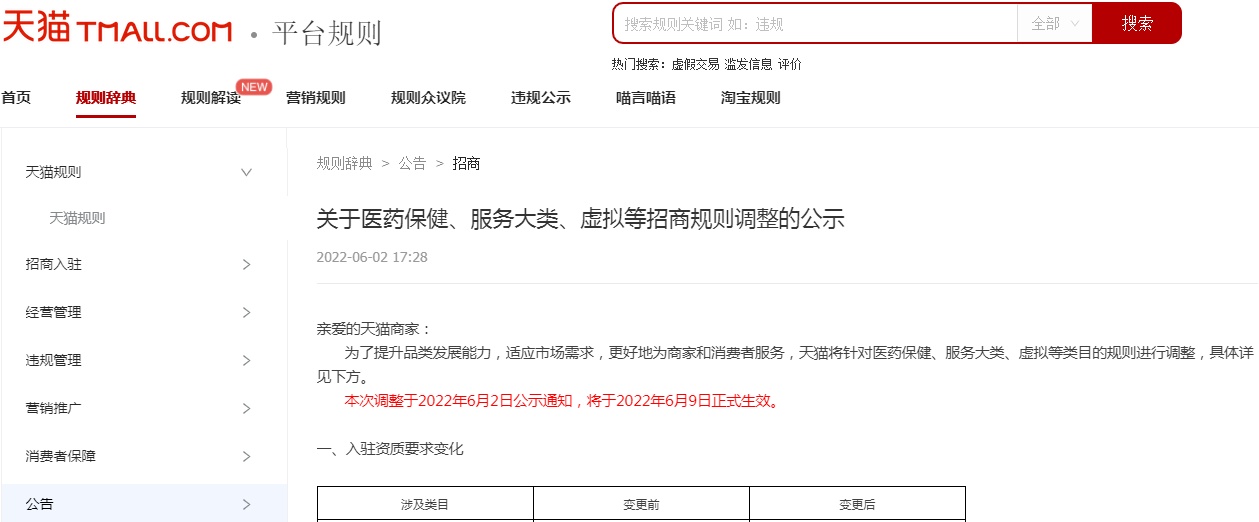Go to the 违规公示 tab
Viewport: 1259px width, 522px height.
pyautogui.click(x=541, y=98)
